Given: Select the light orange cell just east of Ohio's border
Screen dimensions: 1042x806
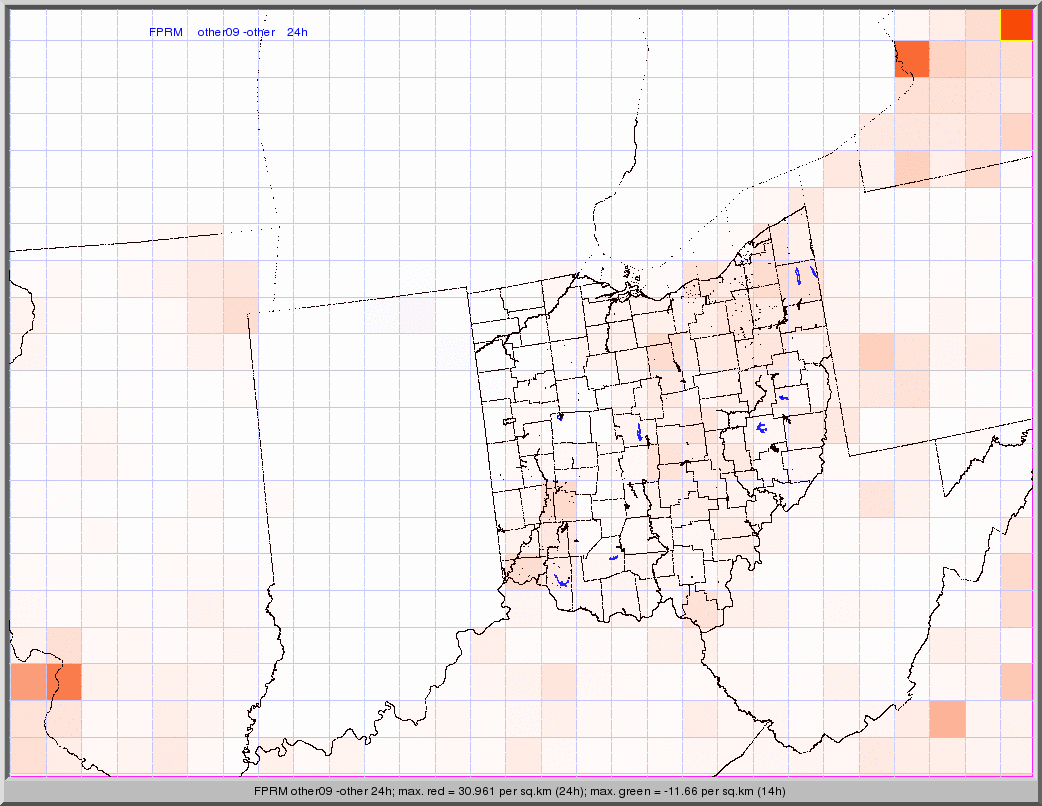Looking at the screenshot, I should (x=876, y=351).
